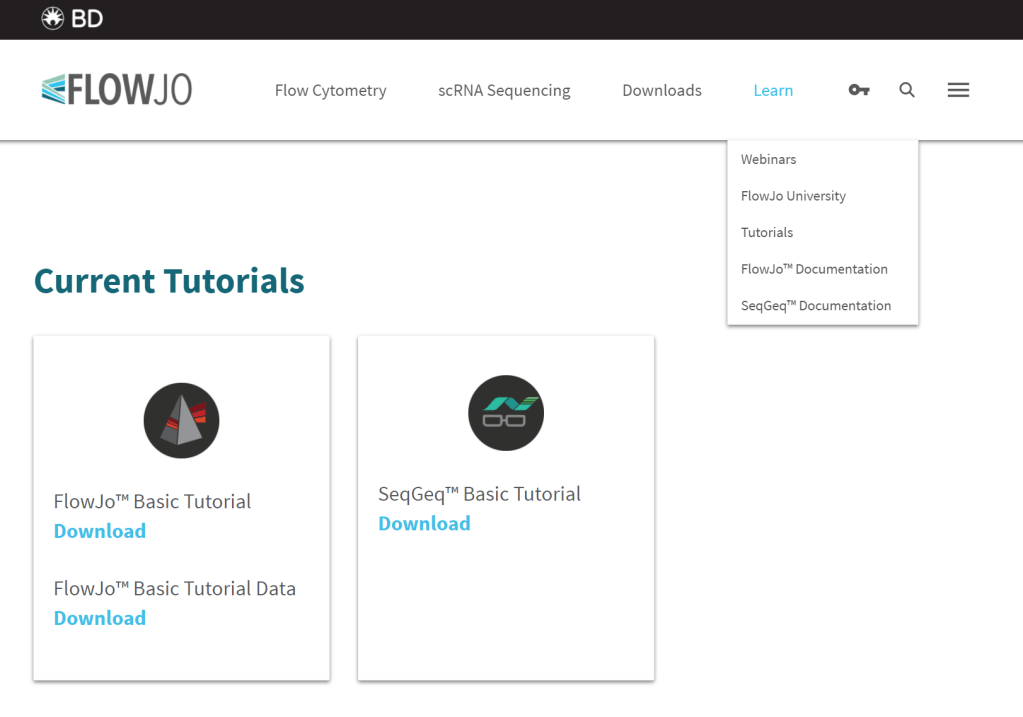Click the Learn menu item

point(773,90)
